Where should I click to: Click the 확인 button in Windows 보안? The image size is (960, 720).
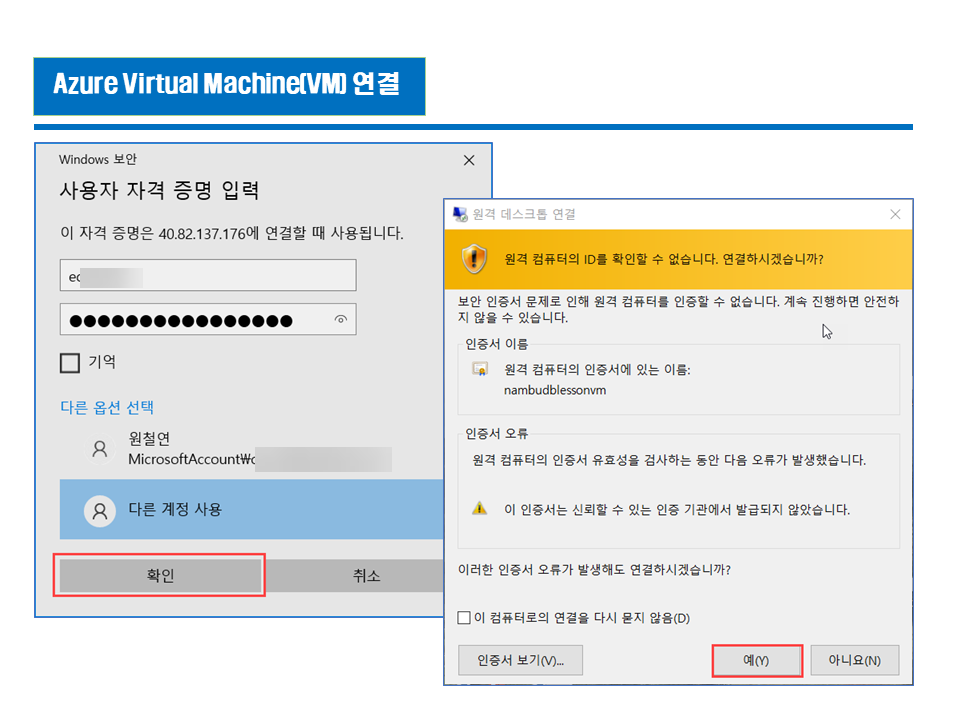[160, 575]
